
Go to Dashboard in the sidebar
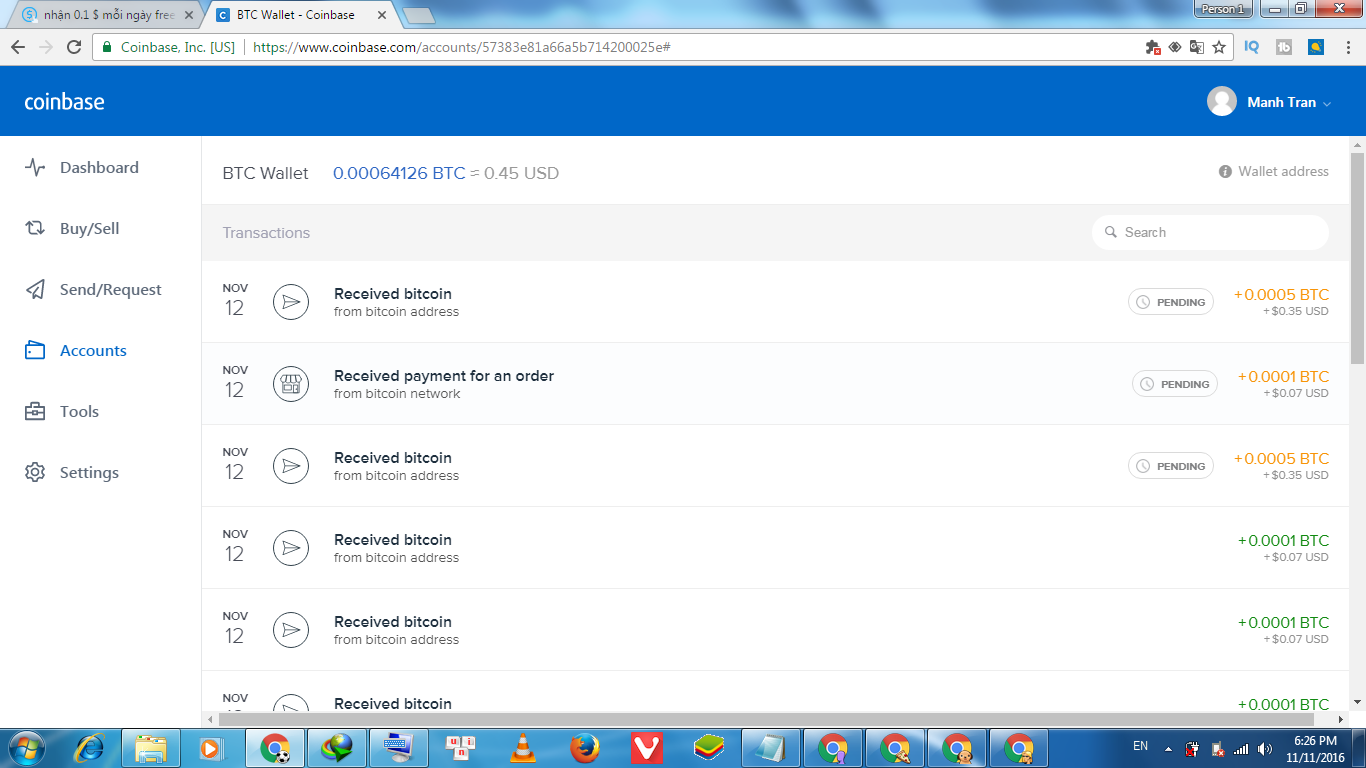click(x=99, y=168)
